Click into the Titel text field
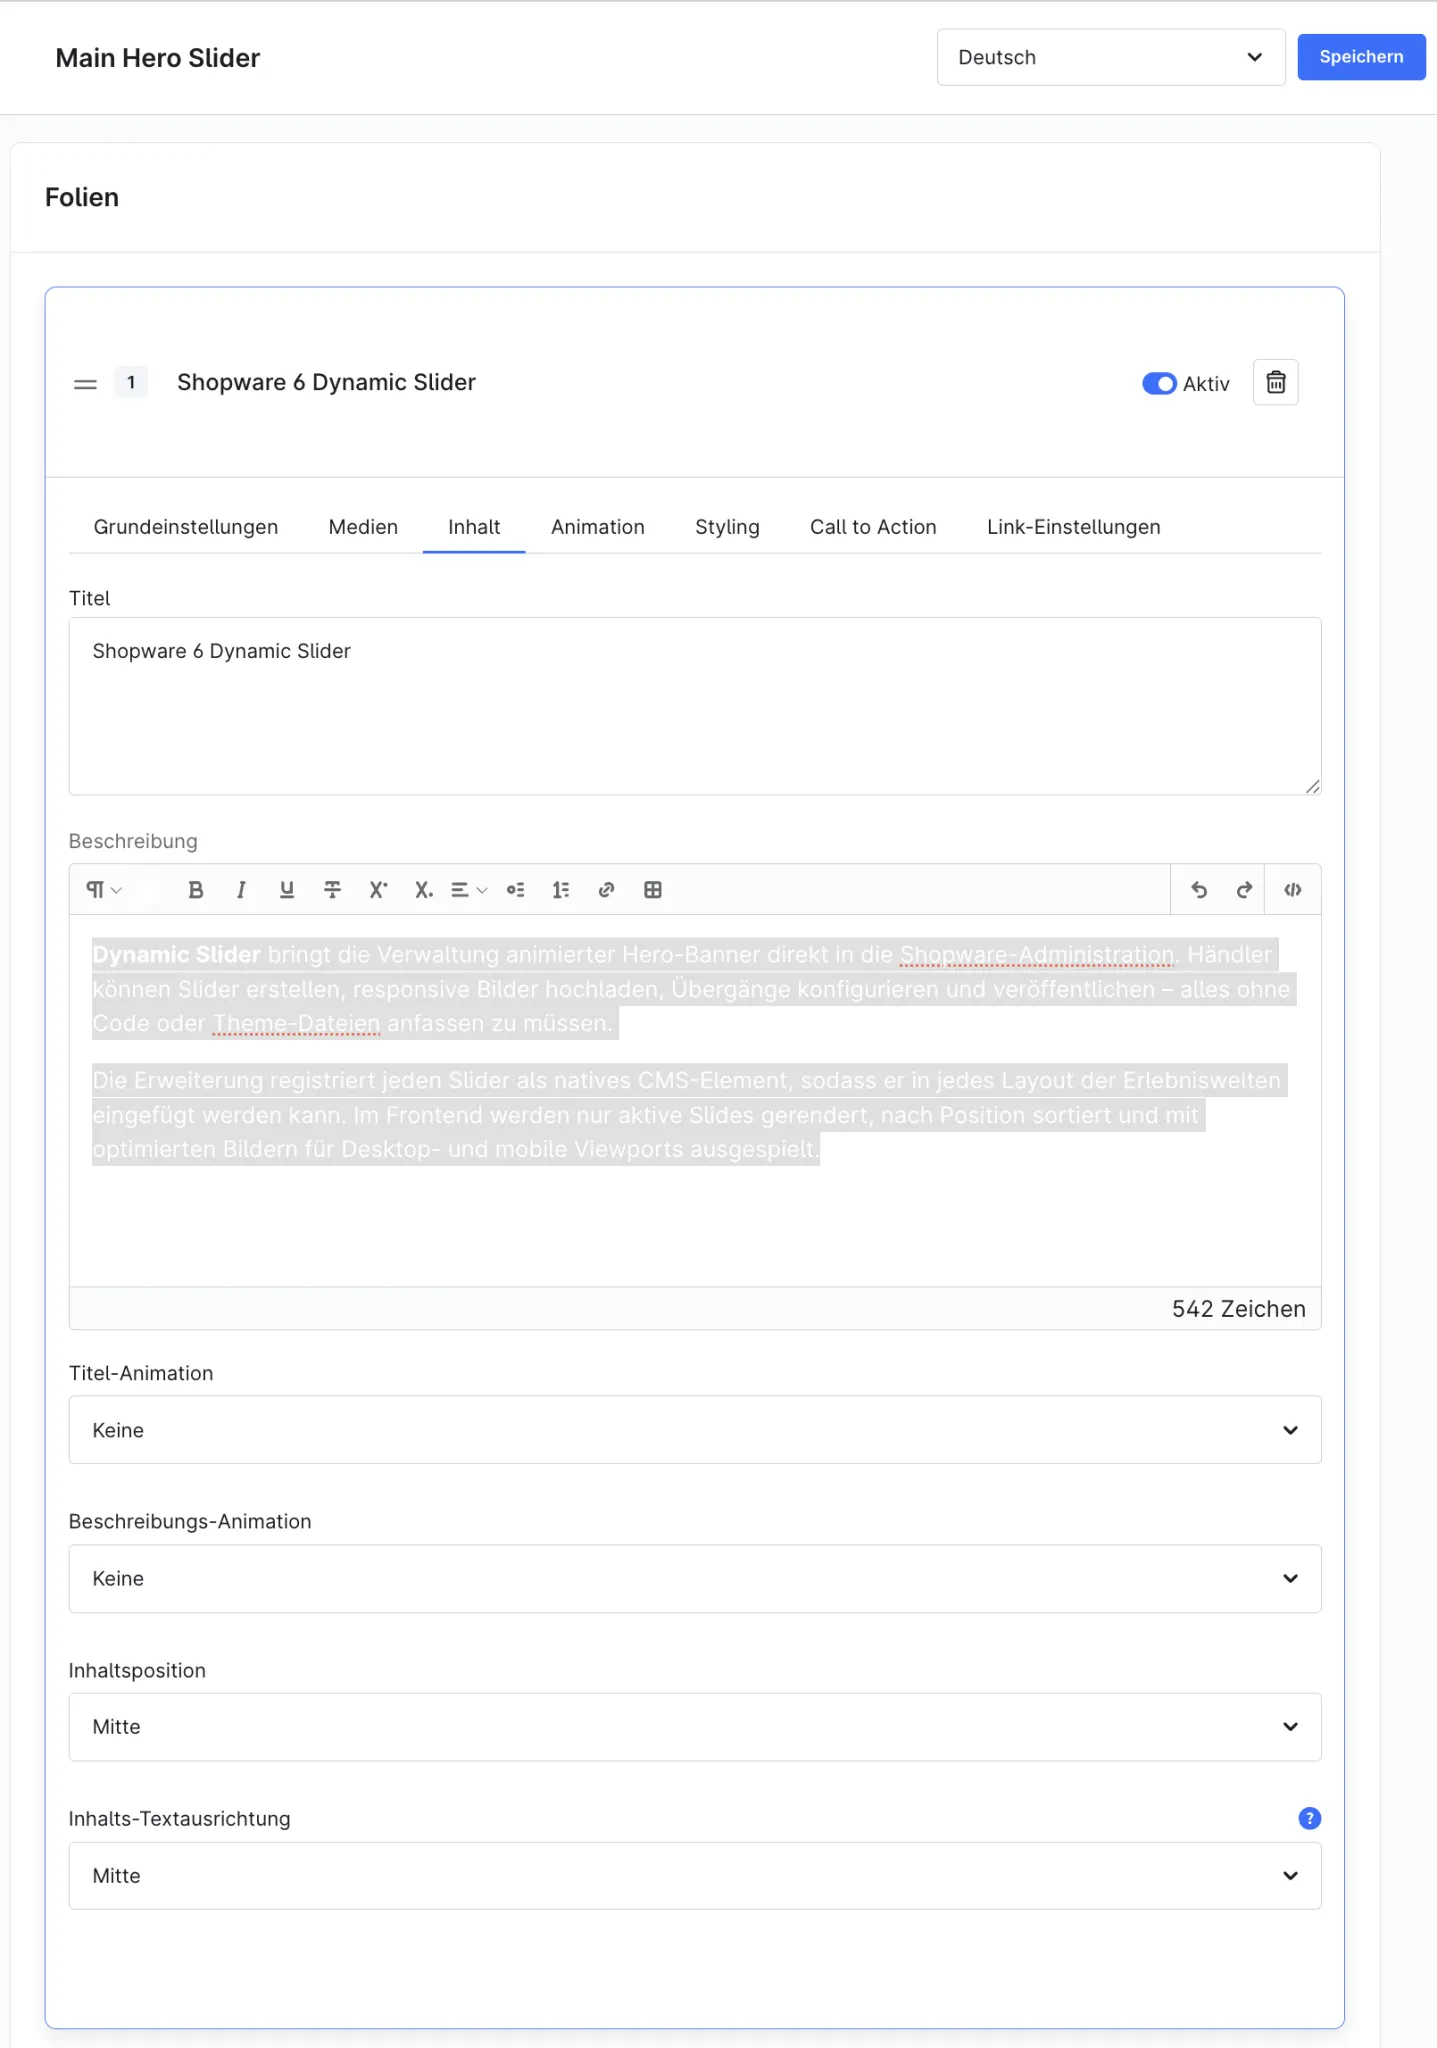 (695, 706)
